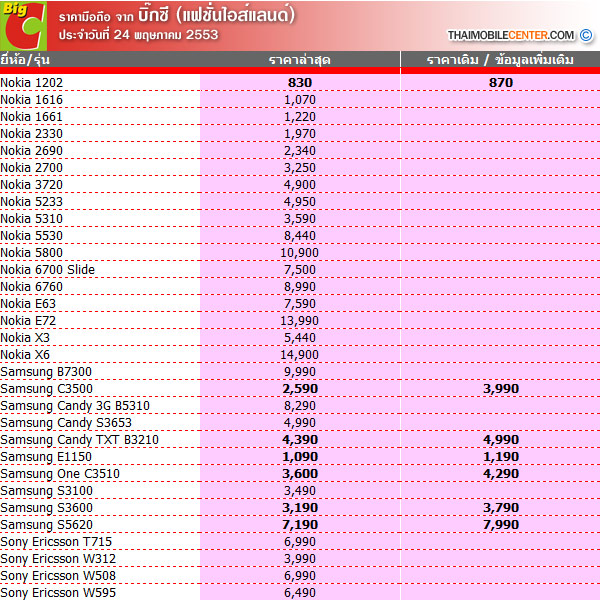
Task: Select Samsung Candy S3653 row
Action: 66,423
